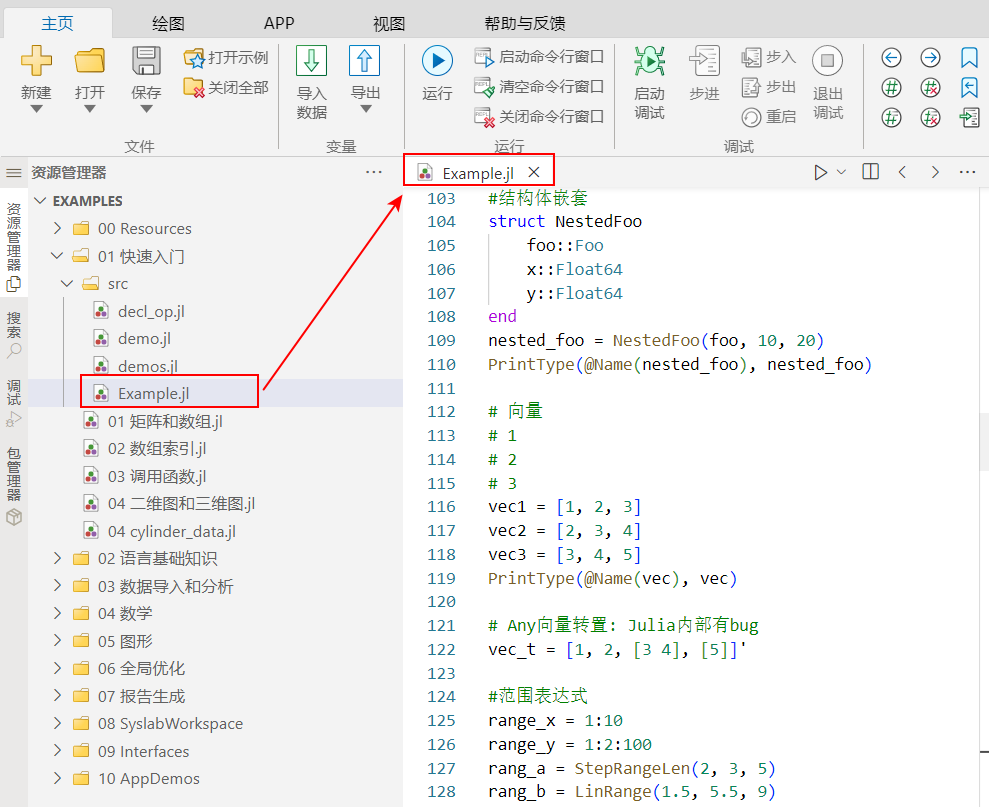This screenshot has height=807, width=989.
Task: Switch to the 绘图 ribbon tab
Action: tap(167, 23)
